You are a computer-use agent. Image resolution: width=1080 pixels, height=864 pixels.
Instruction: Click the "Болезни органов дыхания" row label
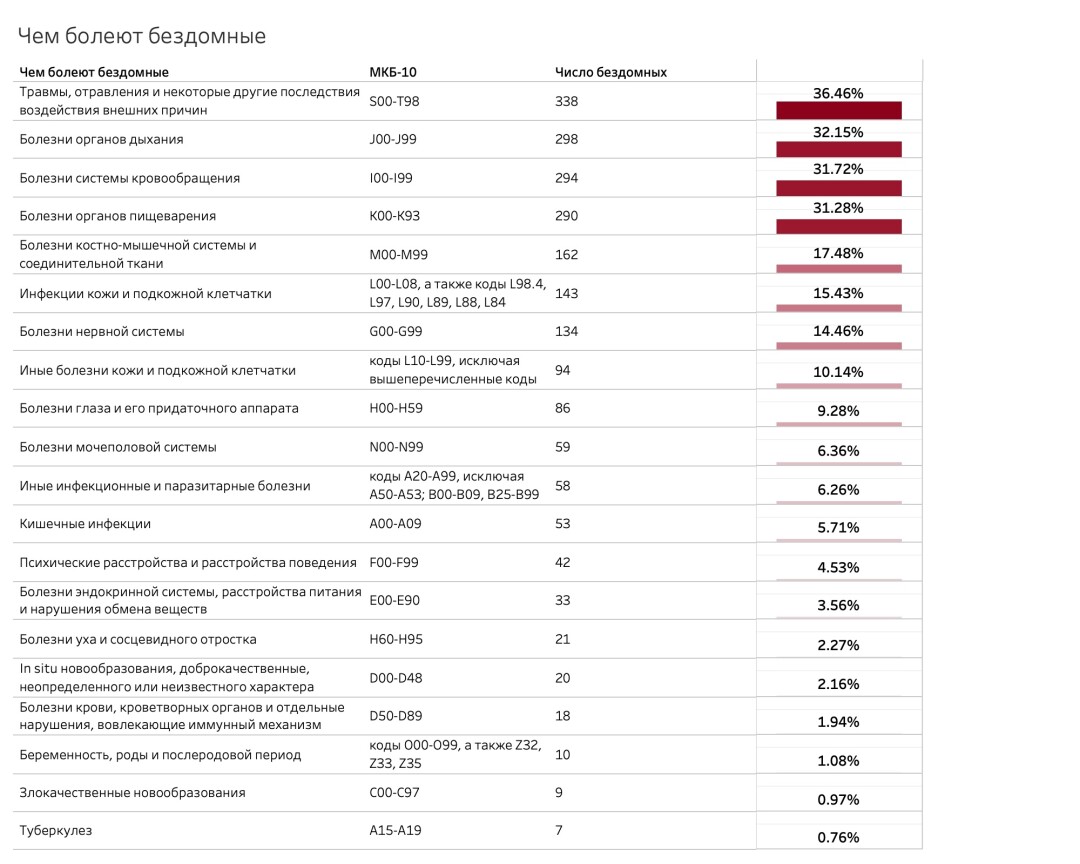click(101, 139)
